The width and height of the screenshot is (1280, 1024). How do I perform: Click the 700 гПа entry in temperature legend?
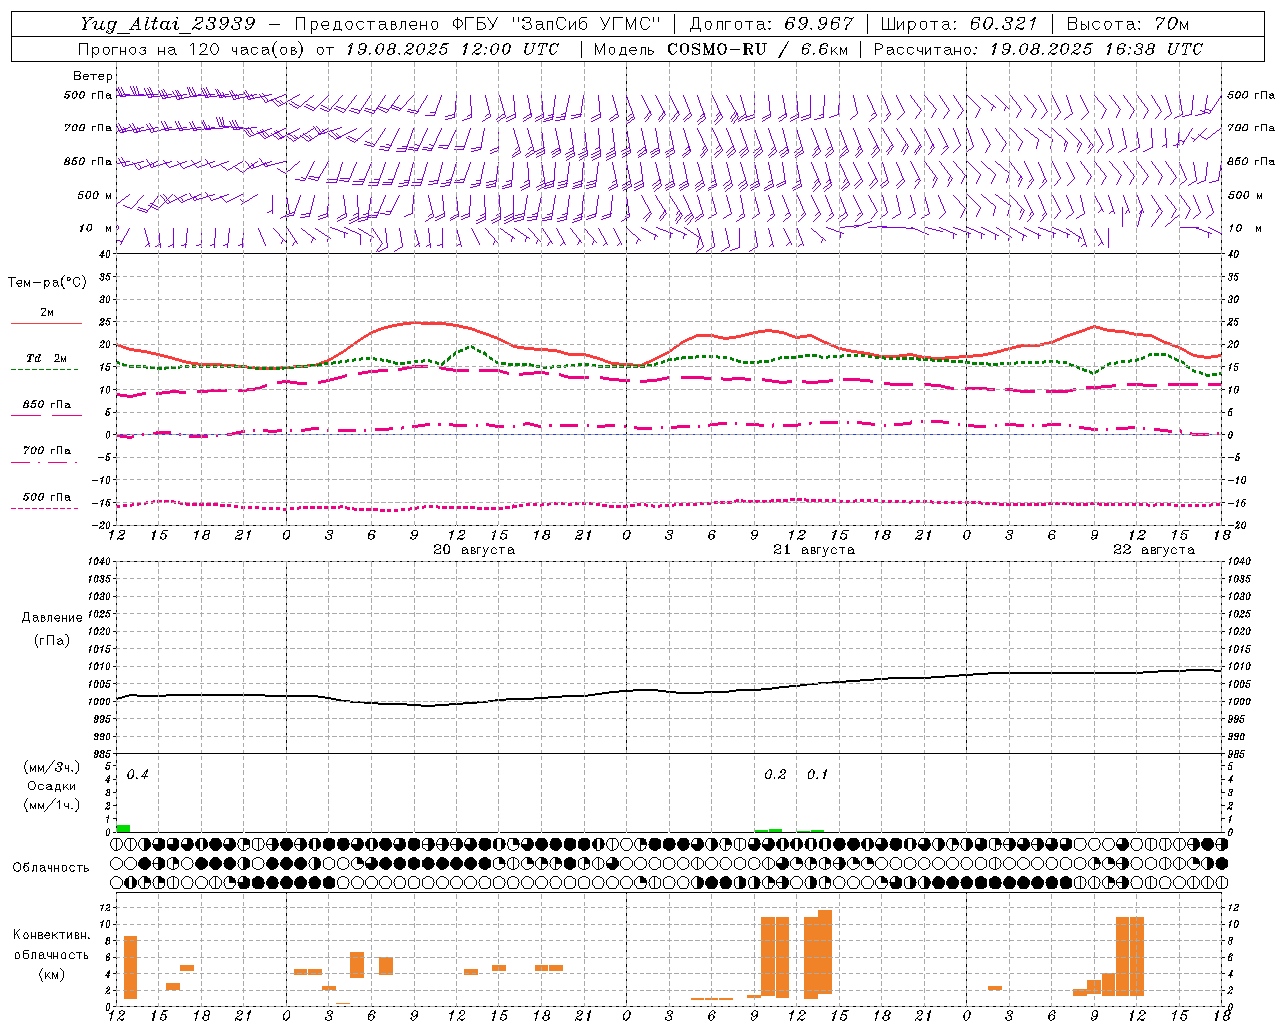[x=46, y=451]
